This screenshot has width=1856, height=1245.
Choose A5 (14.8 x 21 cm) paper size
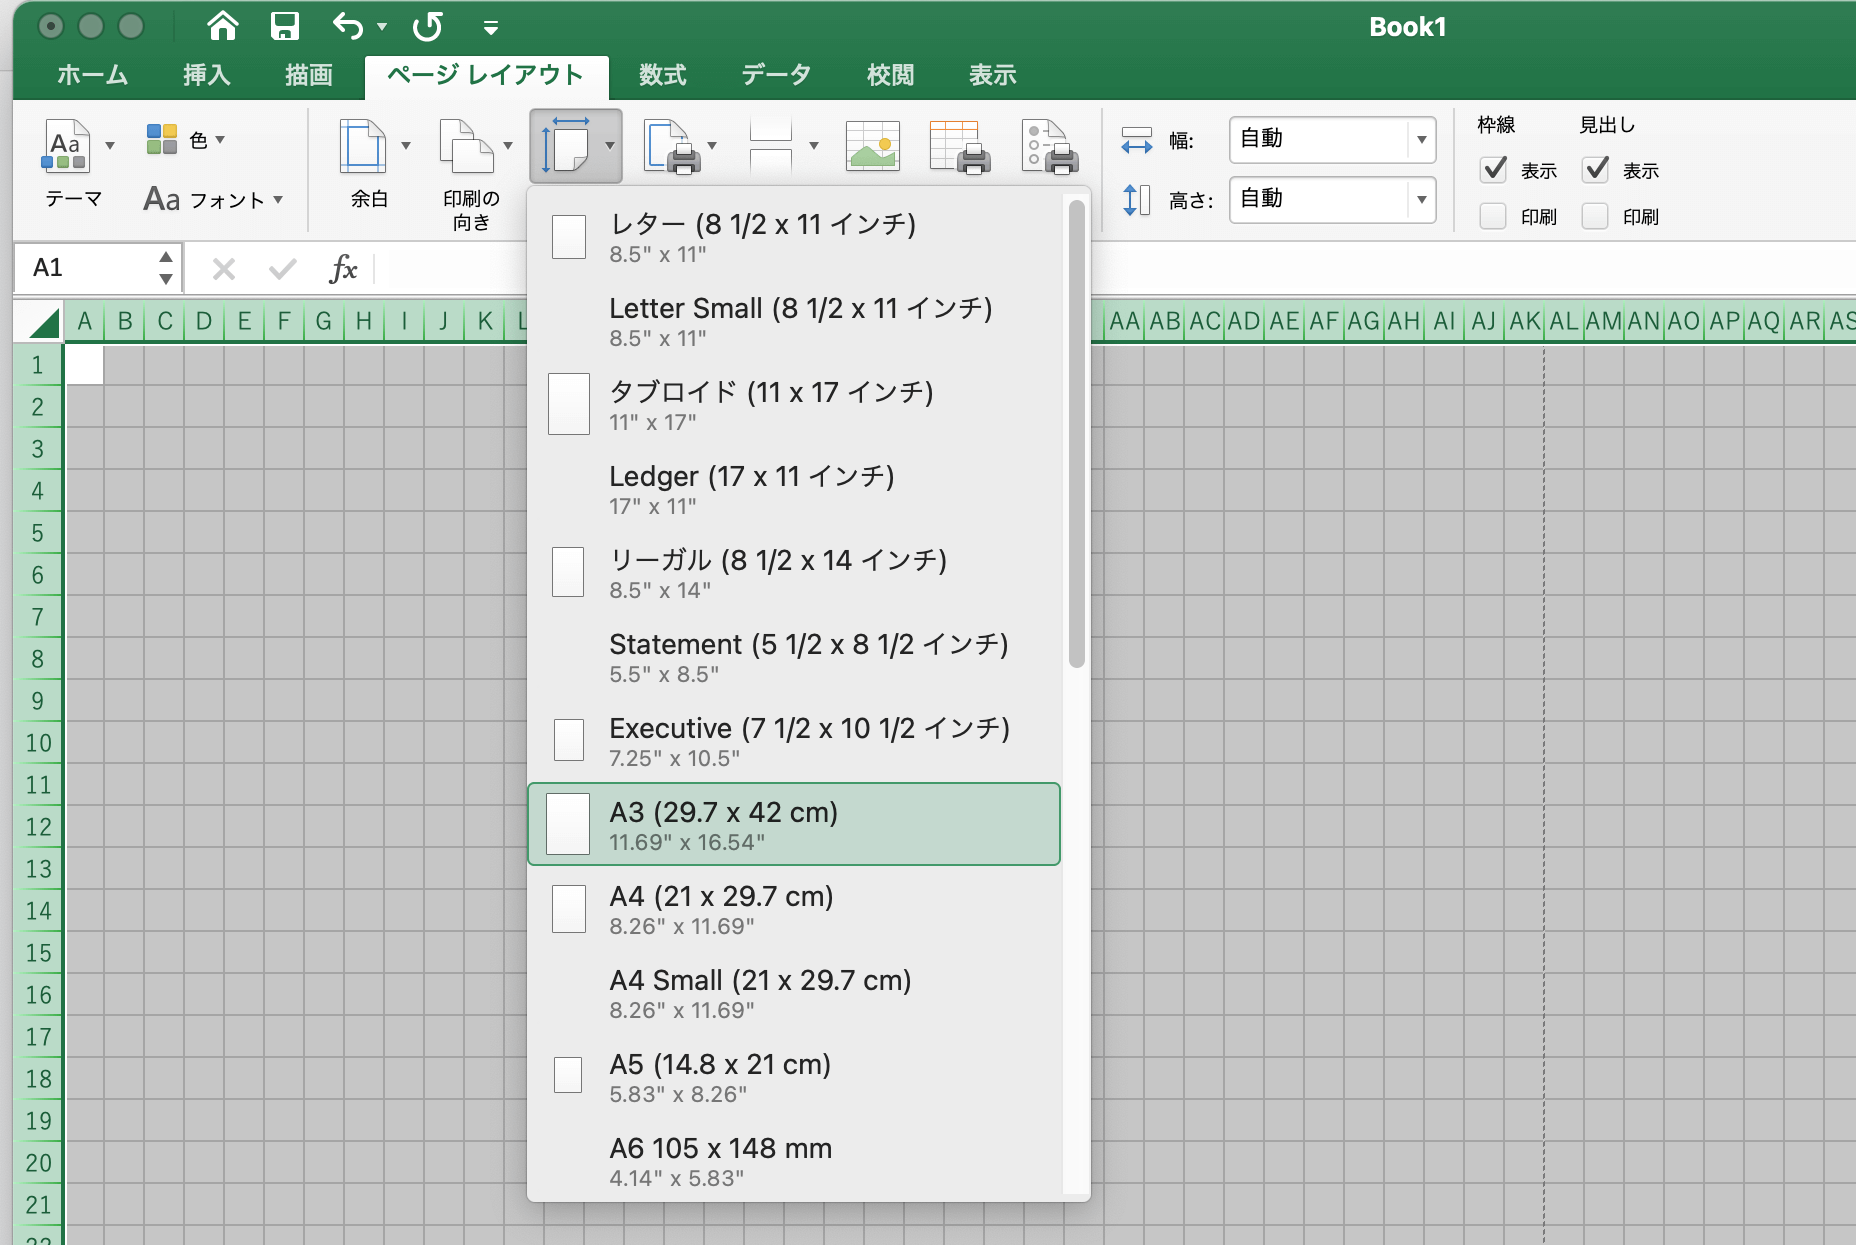(794, 1077)
